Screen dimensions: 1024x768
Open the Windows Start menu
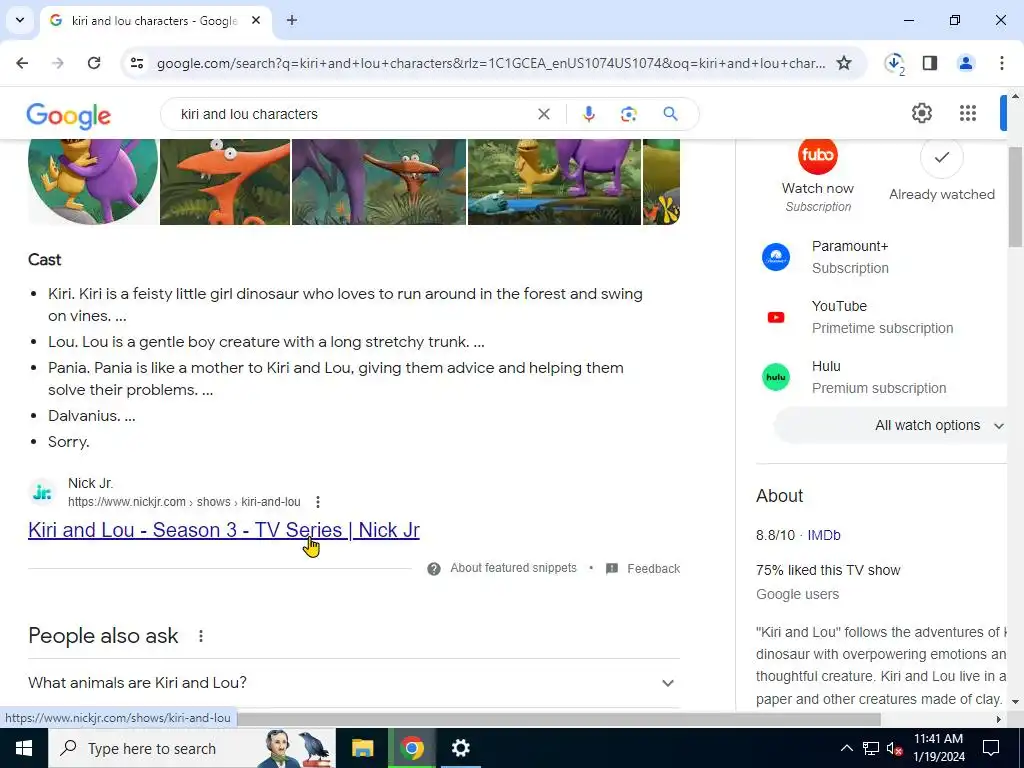coord(24,748)
